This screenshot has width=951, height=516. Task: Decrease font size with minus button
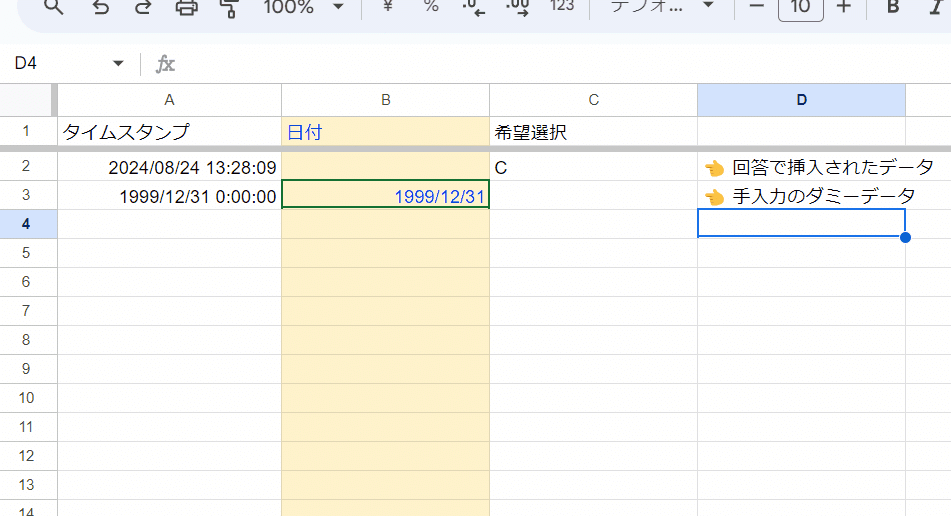(x=756, y=6)
